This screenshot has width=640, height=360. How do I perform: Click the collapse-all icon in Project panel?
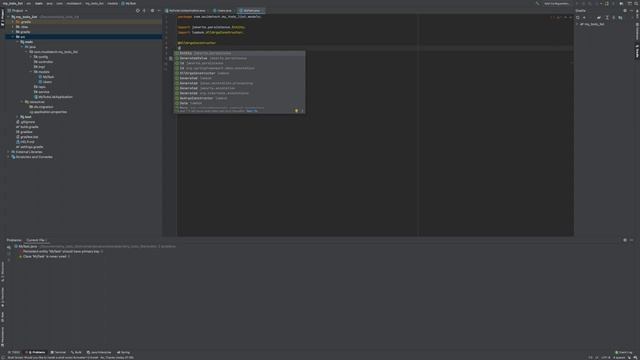pos(144,11)
